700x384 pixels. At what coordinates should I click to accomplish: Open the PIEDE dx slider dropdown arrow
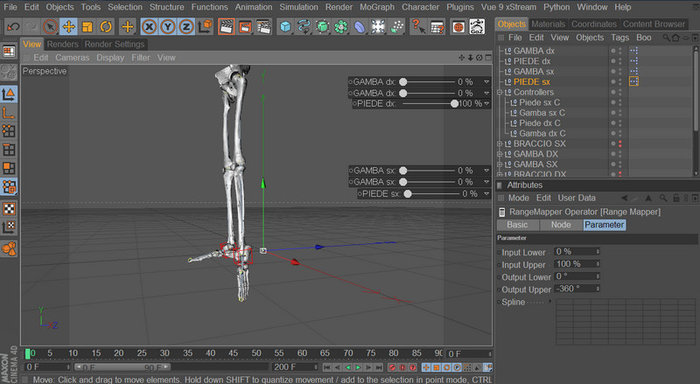(487, 104)
